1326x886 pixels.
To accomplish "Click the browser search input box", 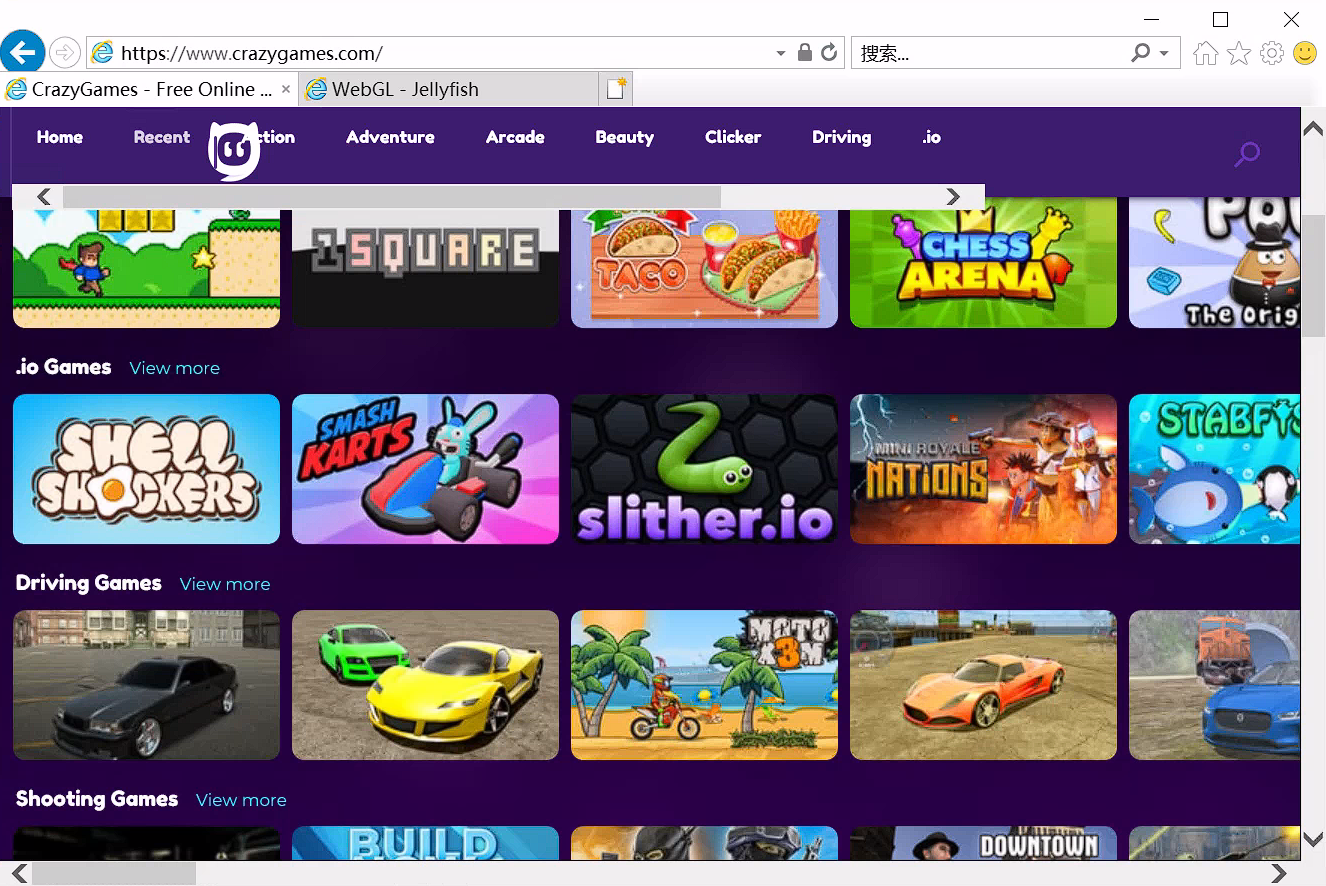I will pos(992,53).
